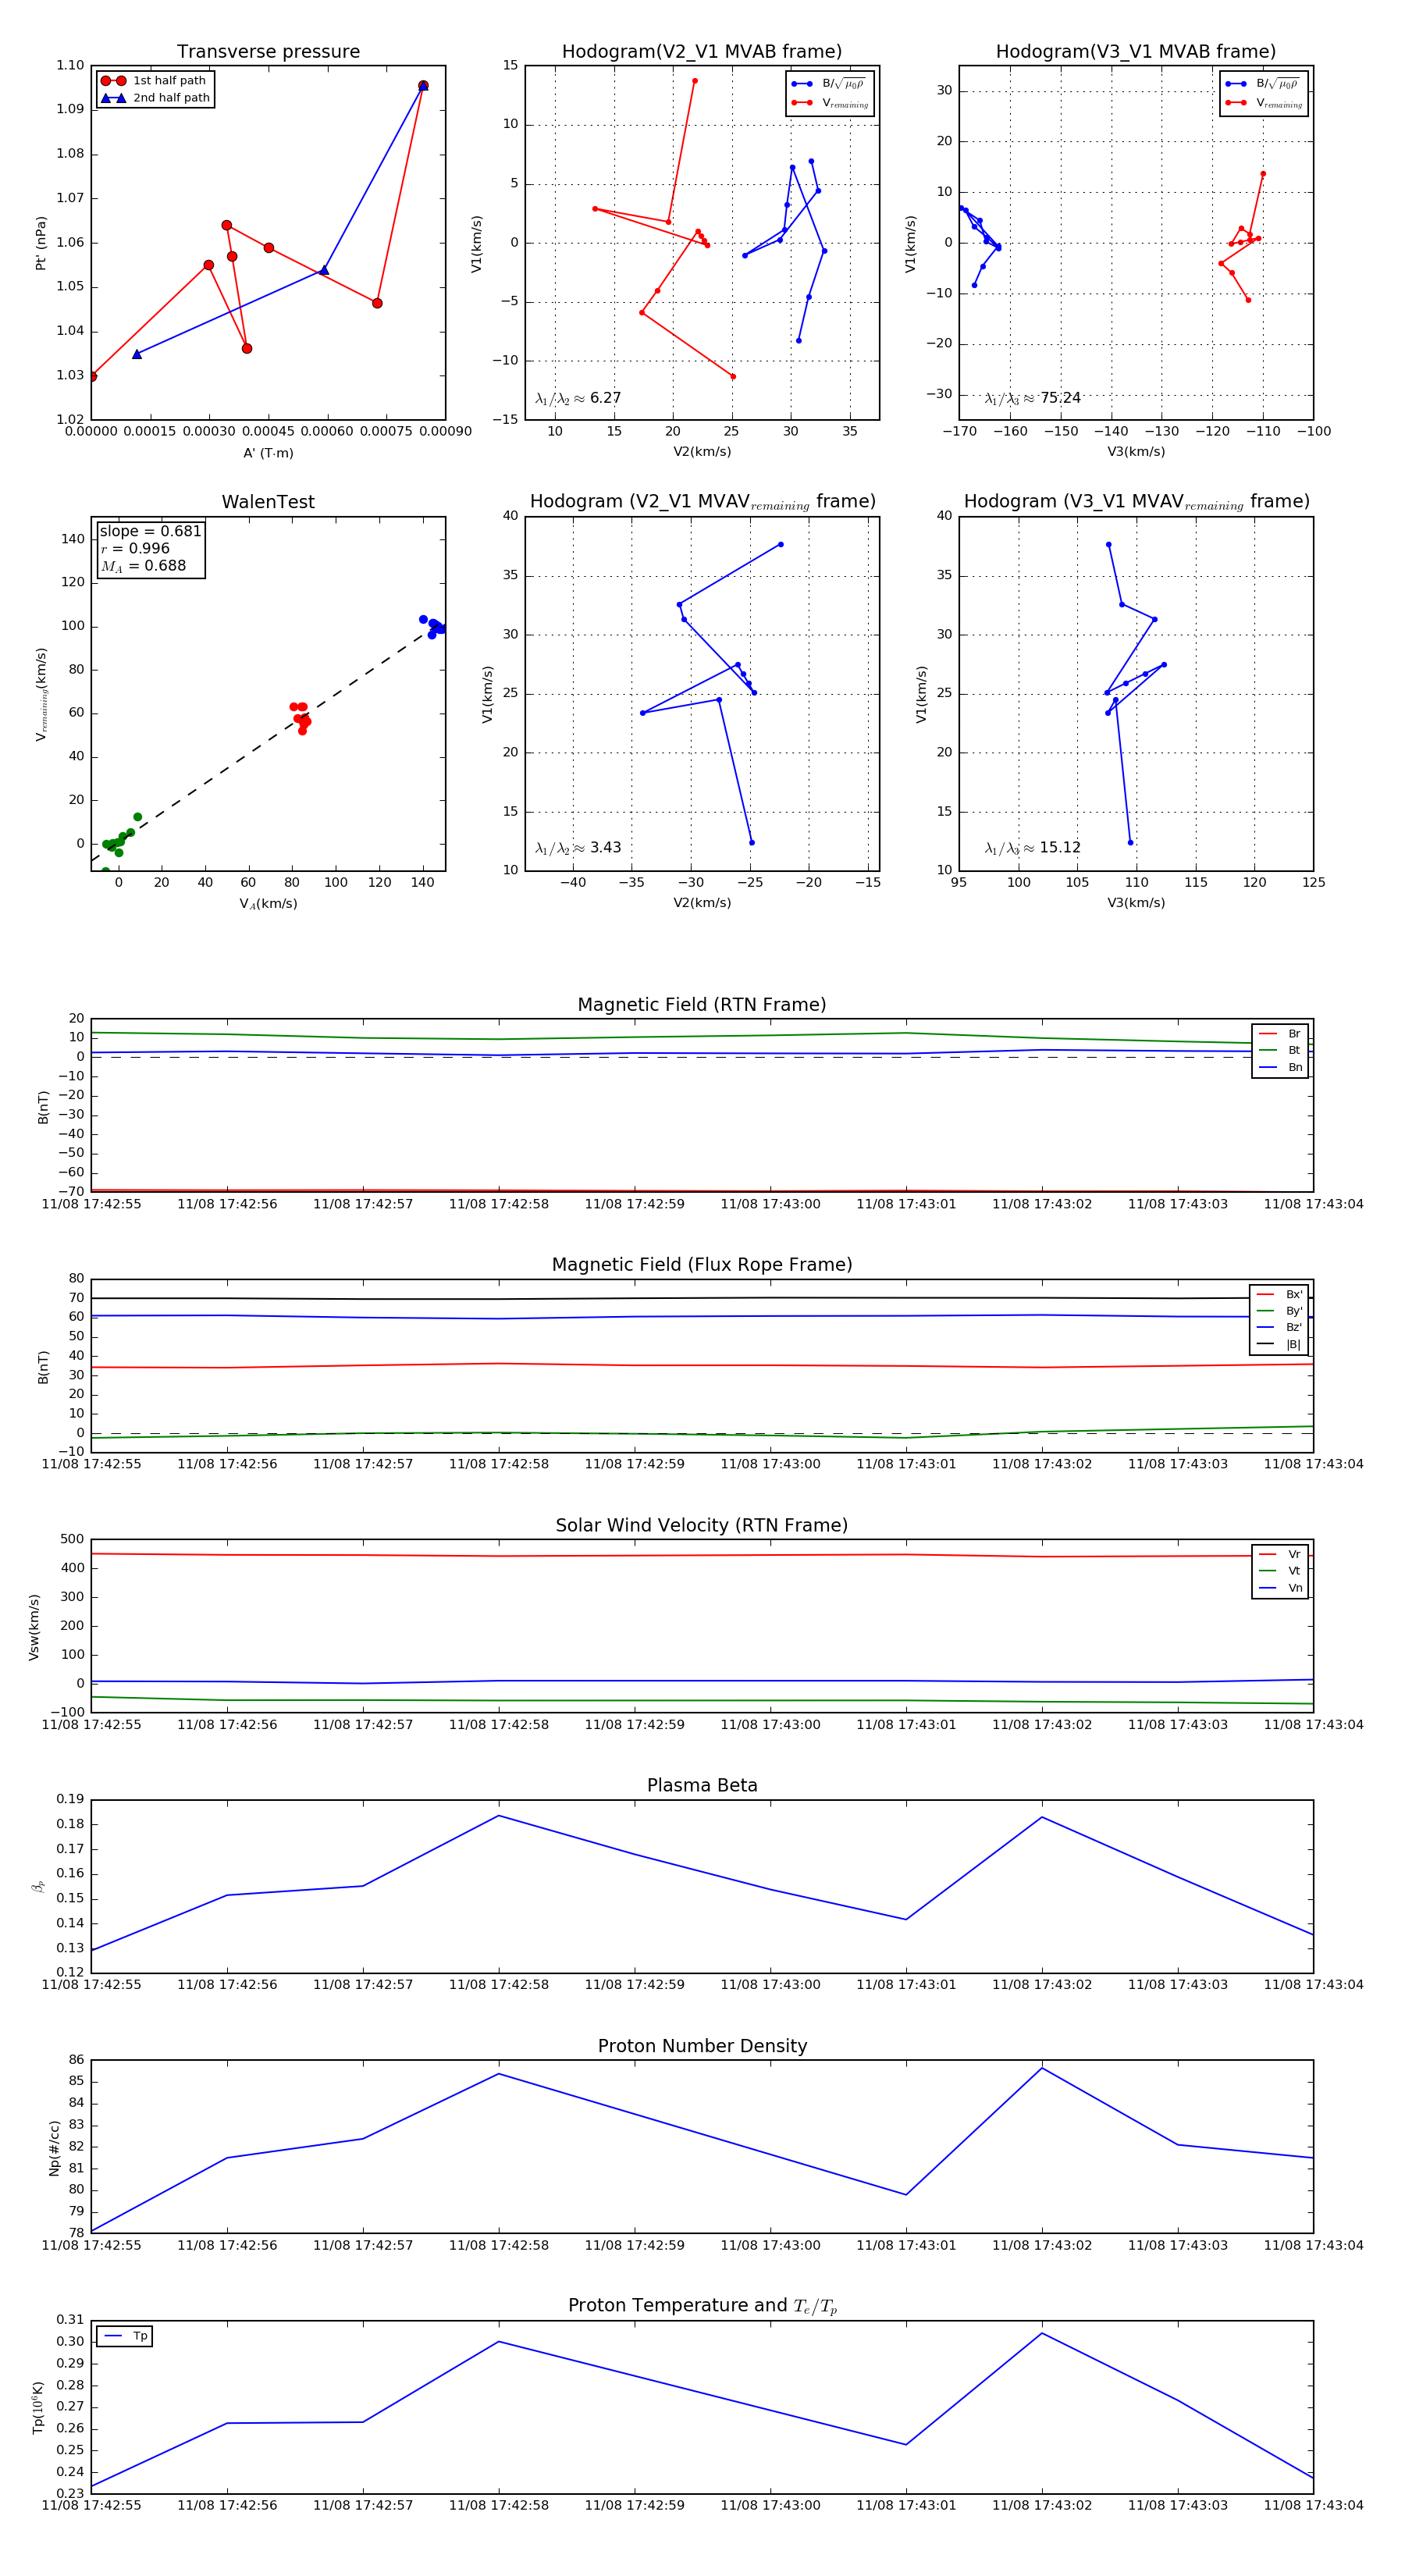The height and width of the screenshot is (2576, 1405).
Task: Click the "A' (T·m)" x-axis label
Action: tap(268, 453)
